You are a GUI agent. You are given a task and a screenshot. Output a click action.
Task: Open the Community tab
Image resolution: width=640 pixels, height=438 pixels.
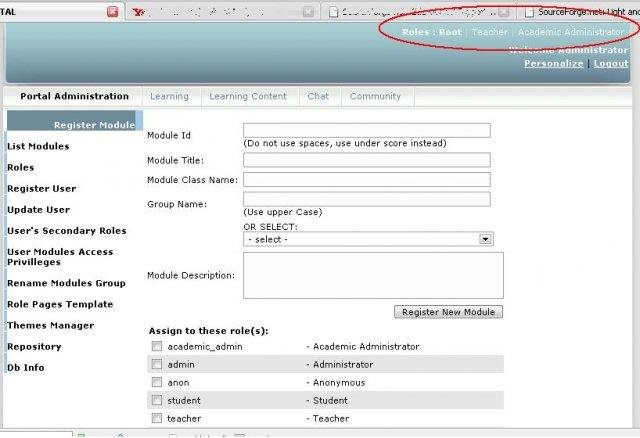(375, 96)
